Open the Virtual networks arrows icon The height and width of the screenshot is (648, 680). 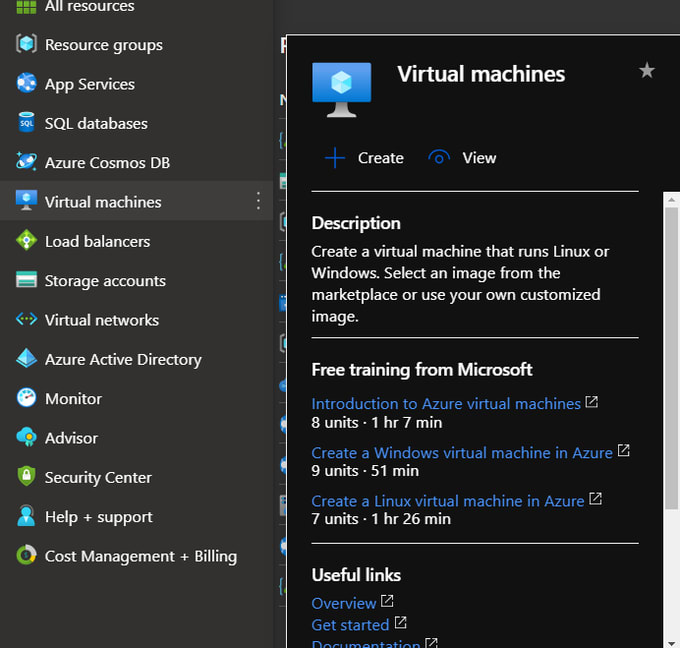pyautogui.click(x=26, y=319)
